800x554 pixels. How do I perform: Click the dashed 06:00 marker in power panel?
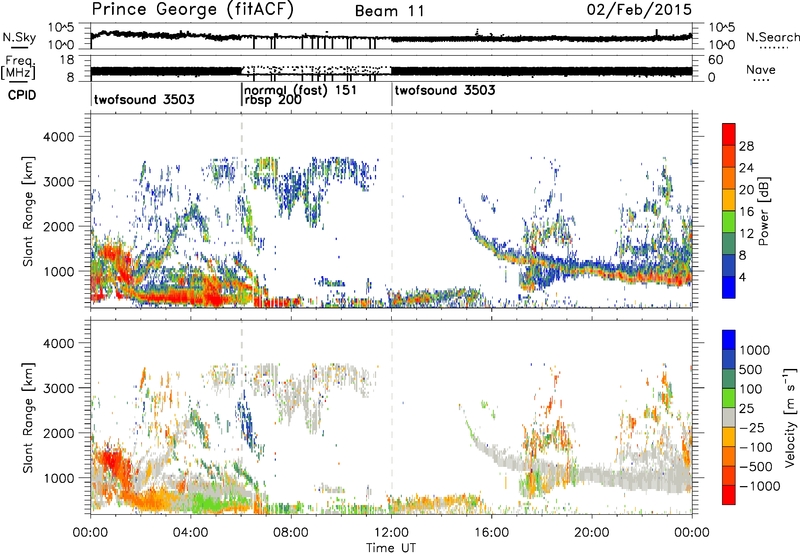coord(241,211)
